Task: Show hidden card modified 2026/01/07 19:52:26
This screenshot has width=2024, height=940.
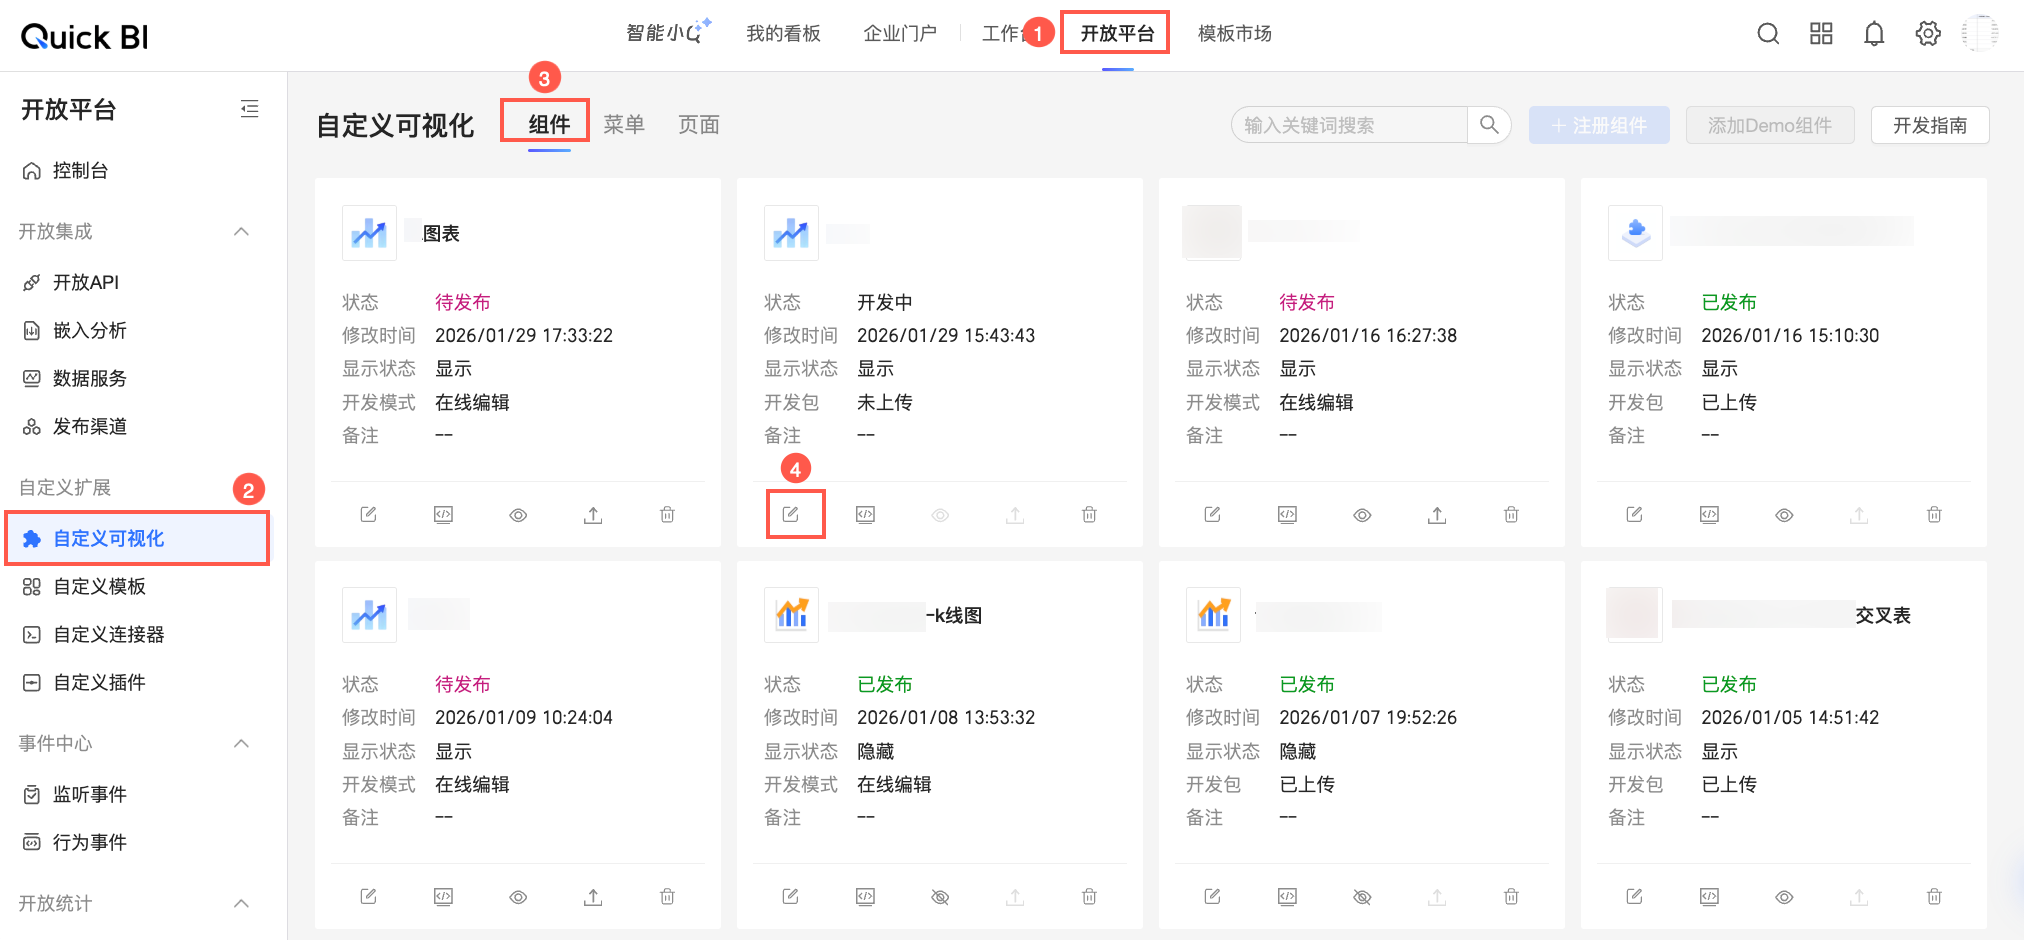Action: coord(1362,897)
